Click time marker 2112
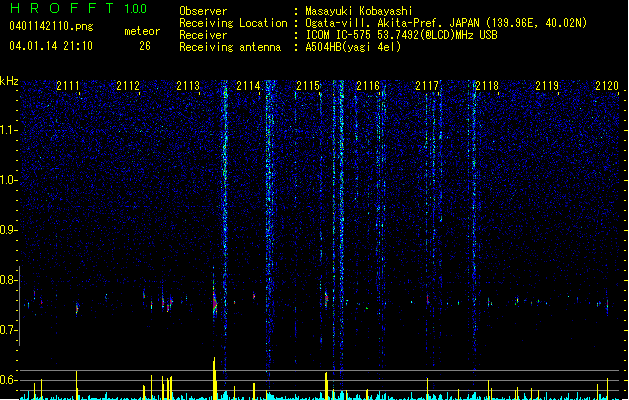This screenshot has width=629, height=400. tap(128, 85)
